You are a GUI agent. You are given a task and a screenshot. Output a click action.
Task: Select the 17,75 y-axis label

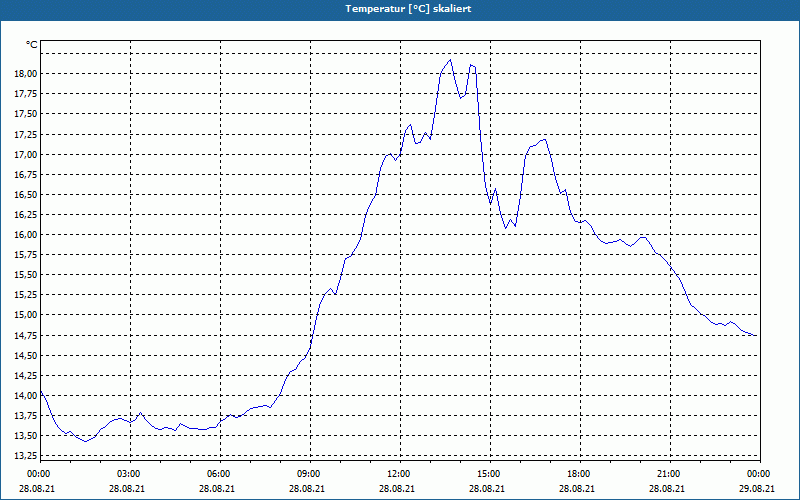click(24, 94)
